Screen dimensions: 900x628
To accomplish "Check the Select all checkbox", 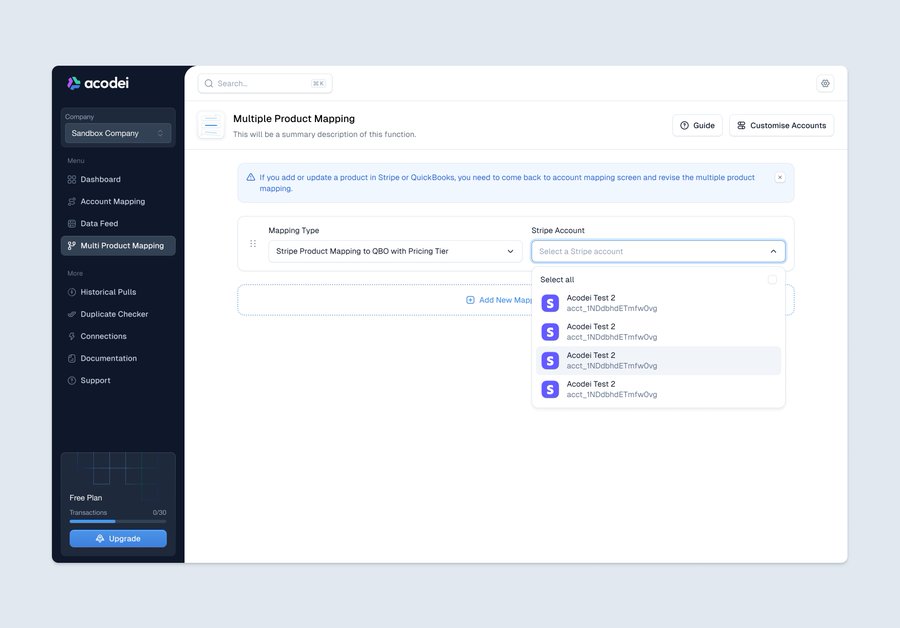I will click(x=773, y=280).
